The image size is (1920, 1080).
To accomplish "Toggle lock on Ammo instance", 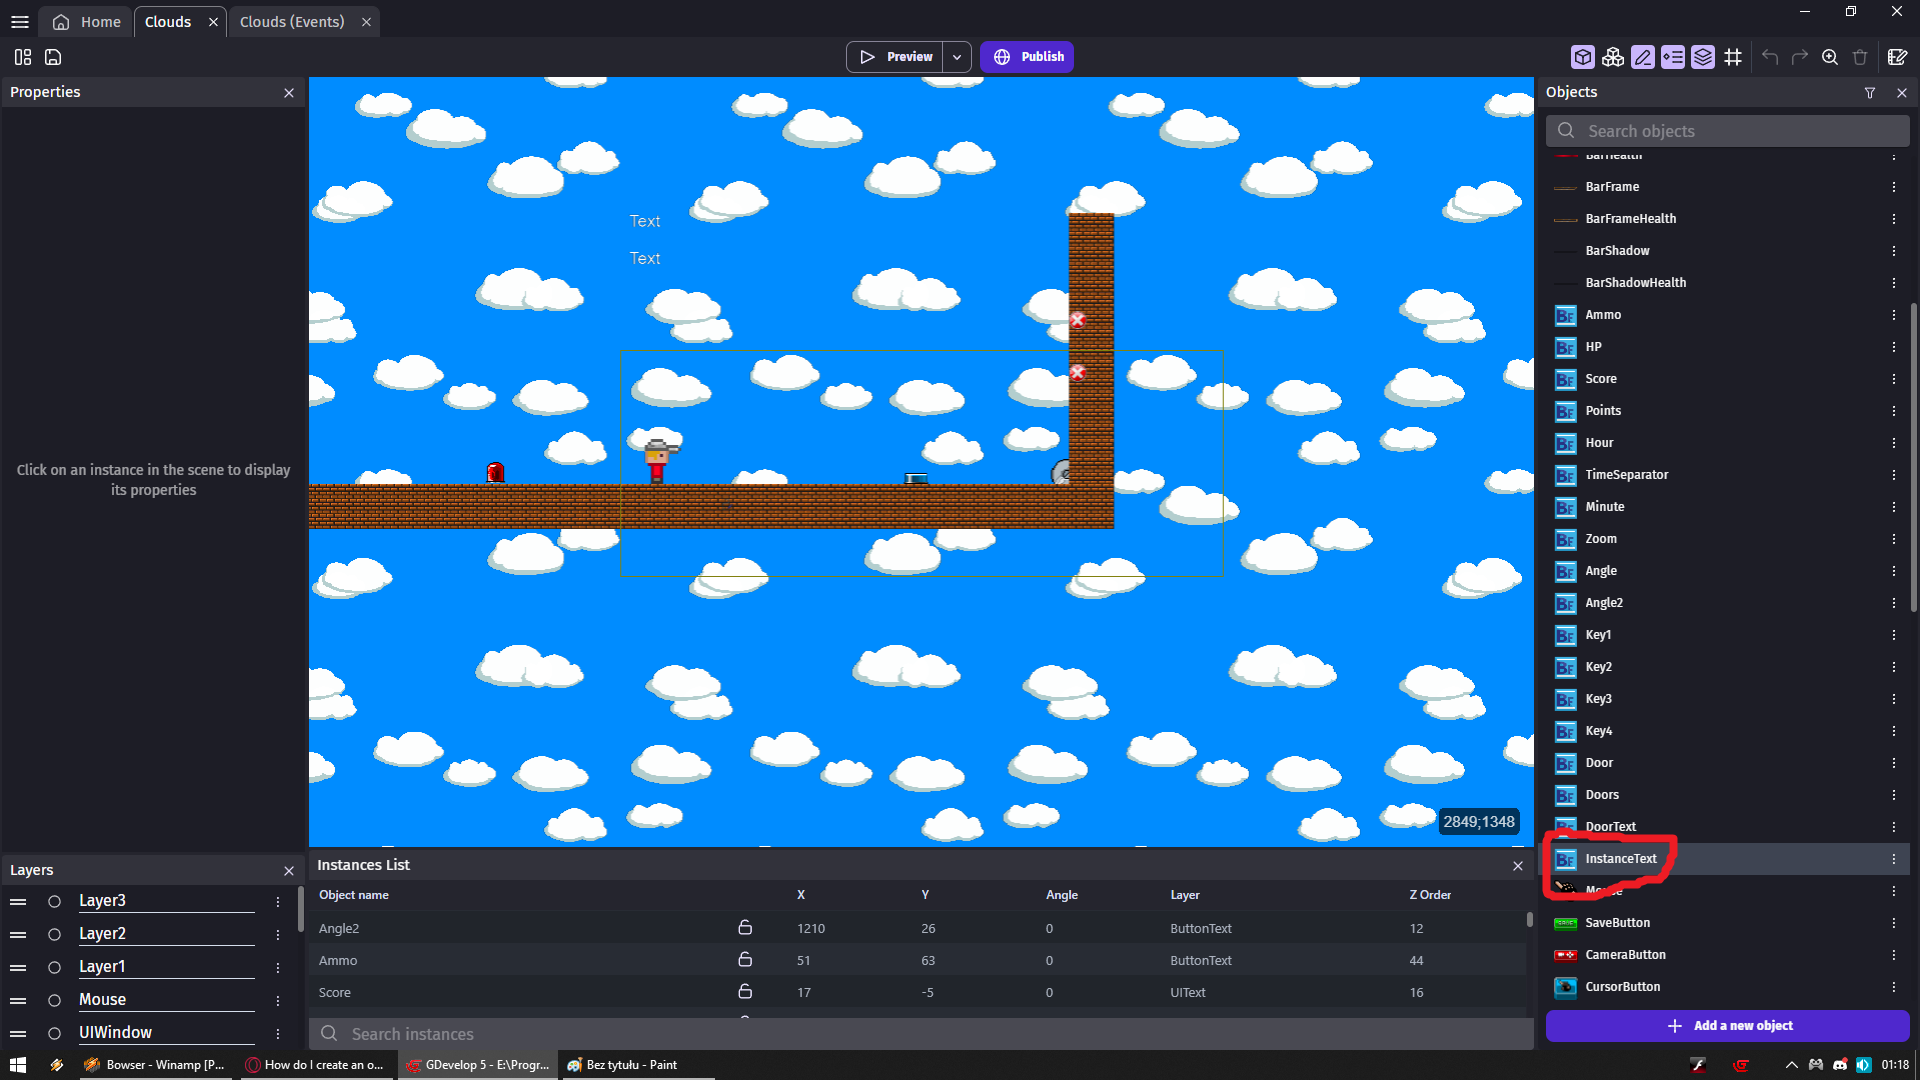I will 745,960.
